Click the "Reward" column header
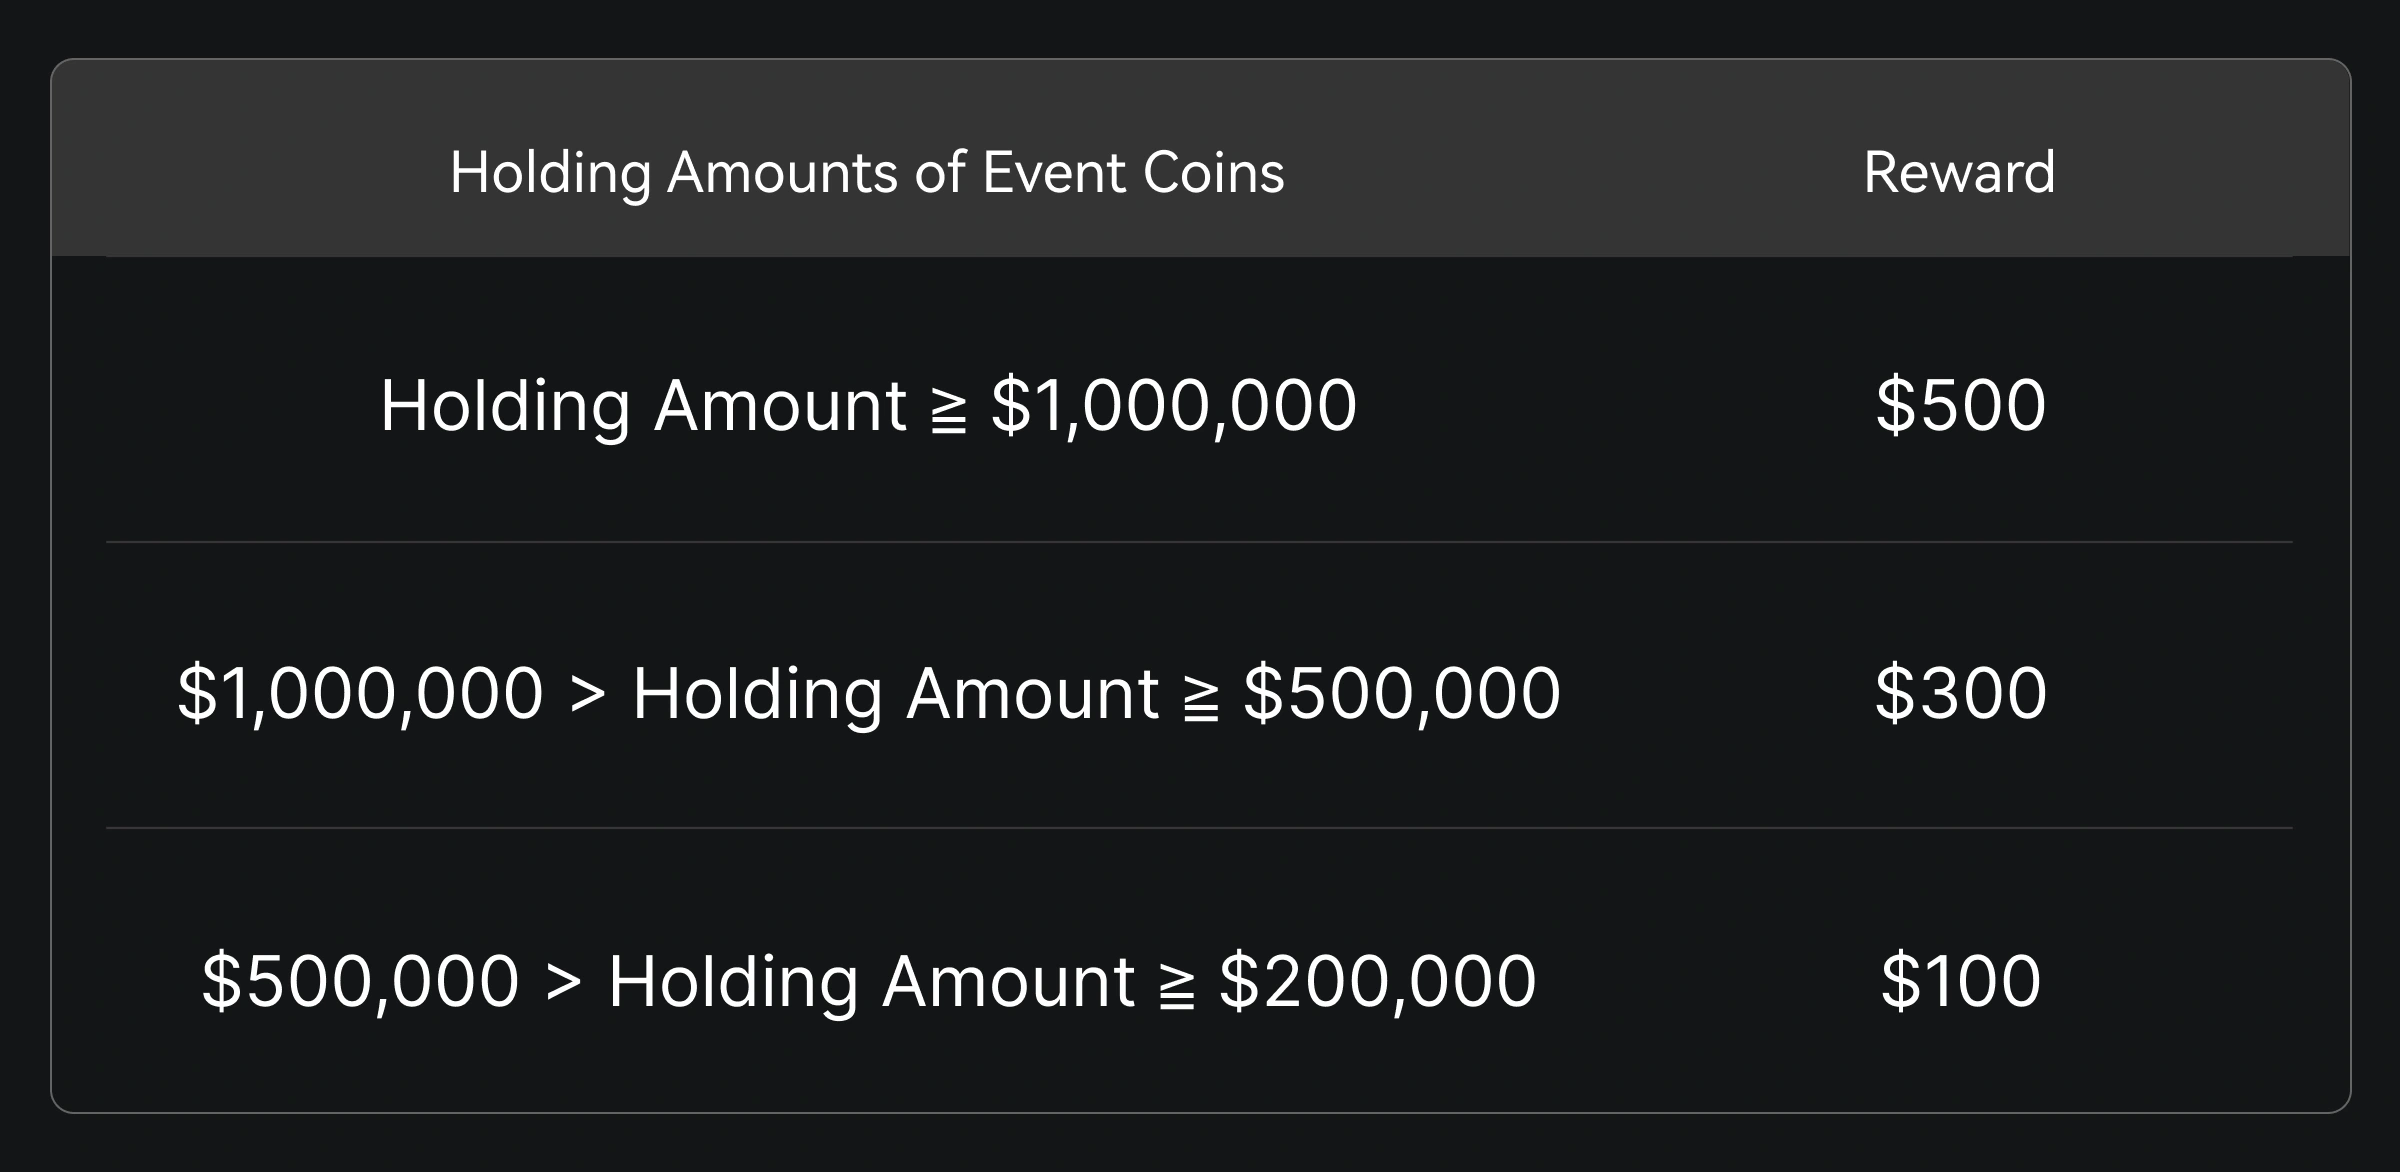Viewport: 2400px width, 1172px height. tap(1959, 172)
